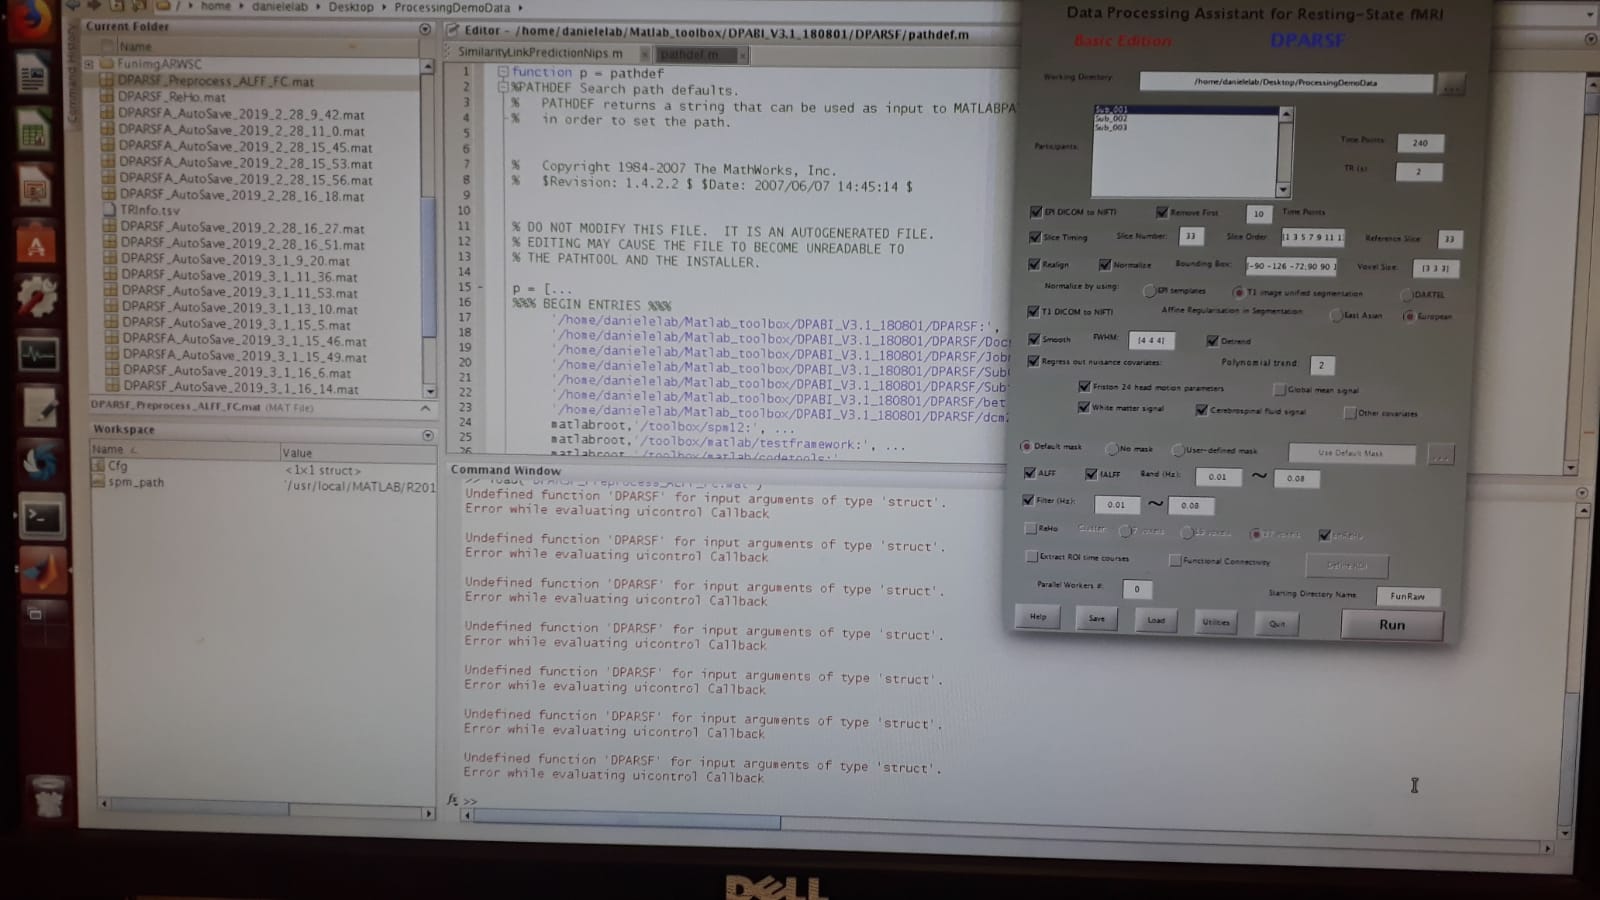The width and height of the screenshot is (1600, 900).
Task: Click the FunImgARWSC folder icon
Action: click(106, 64)
